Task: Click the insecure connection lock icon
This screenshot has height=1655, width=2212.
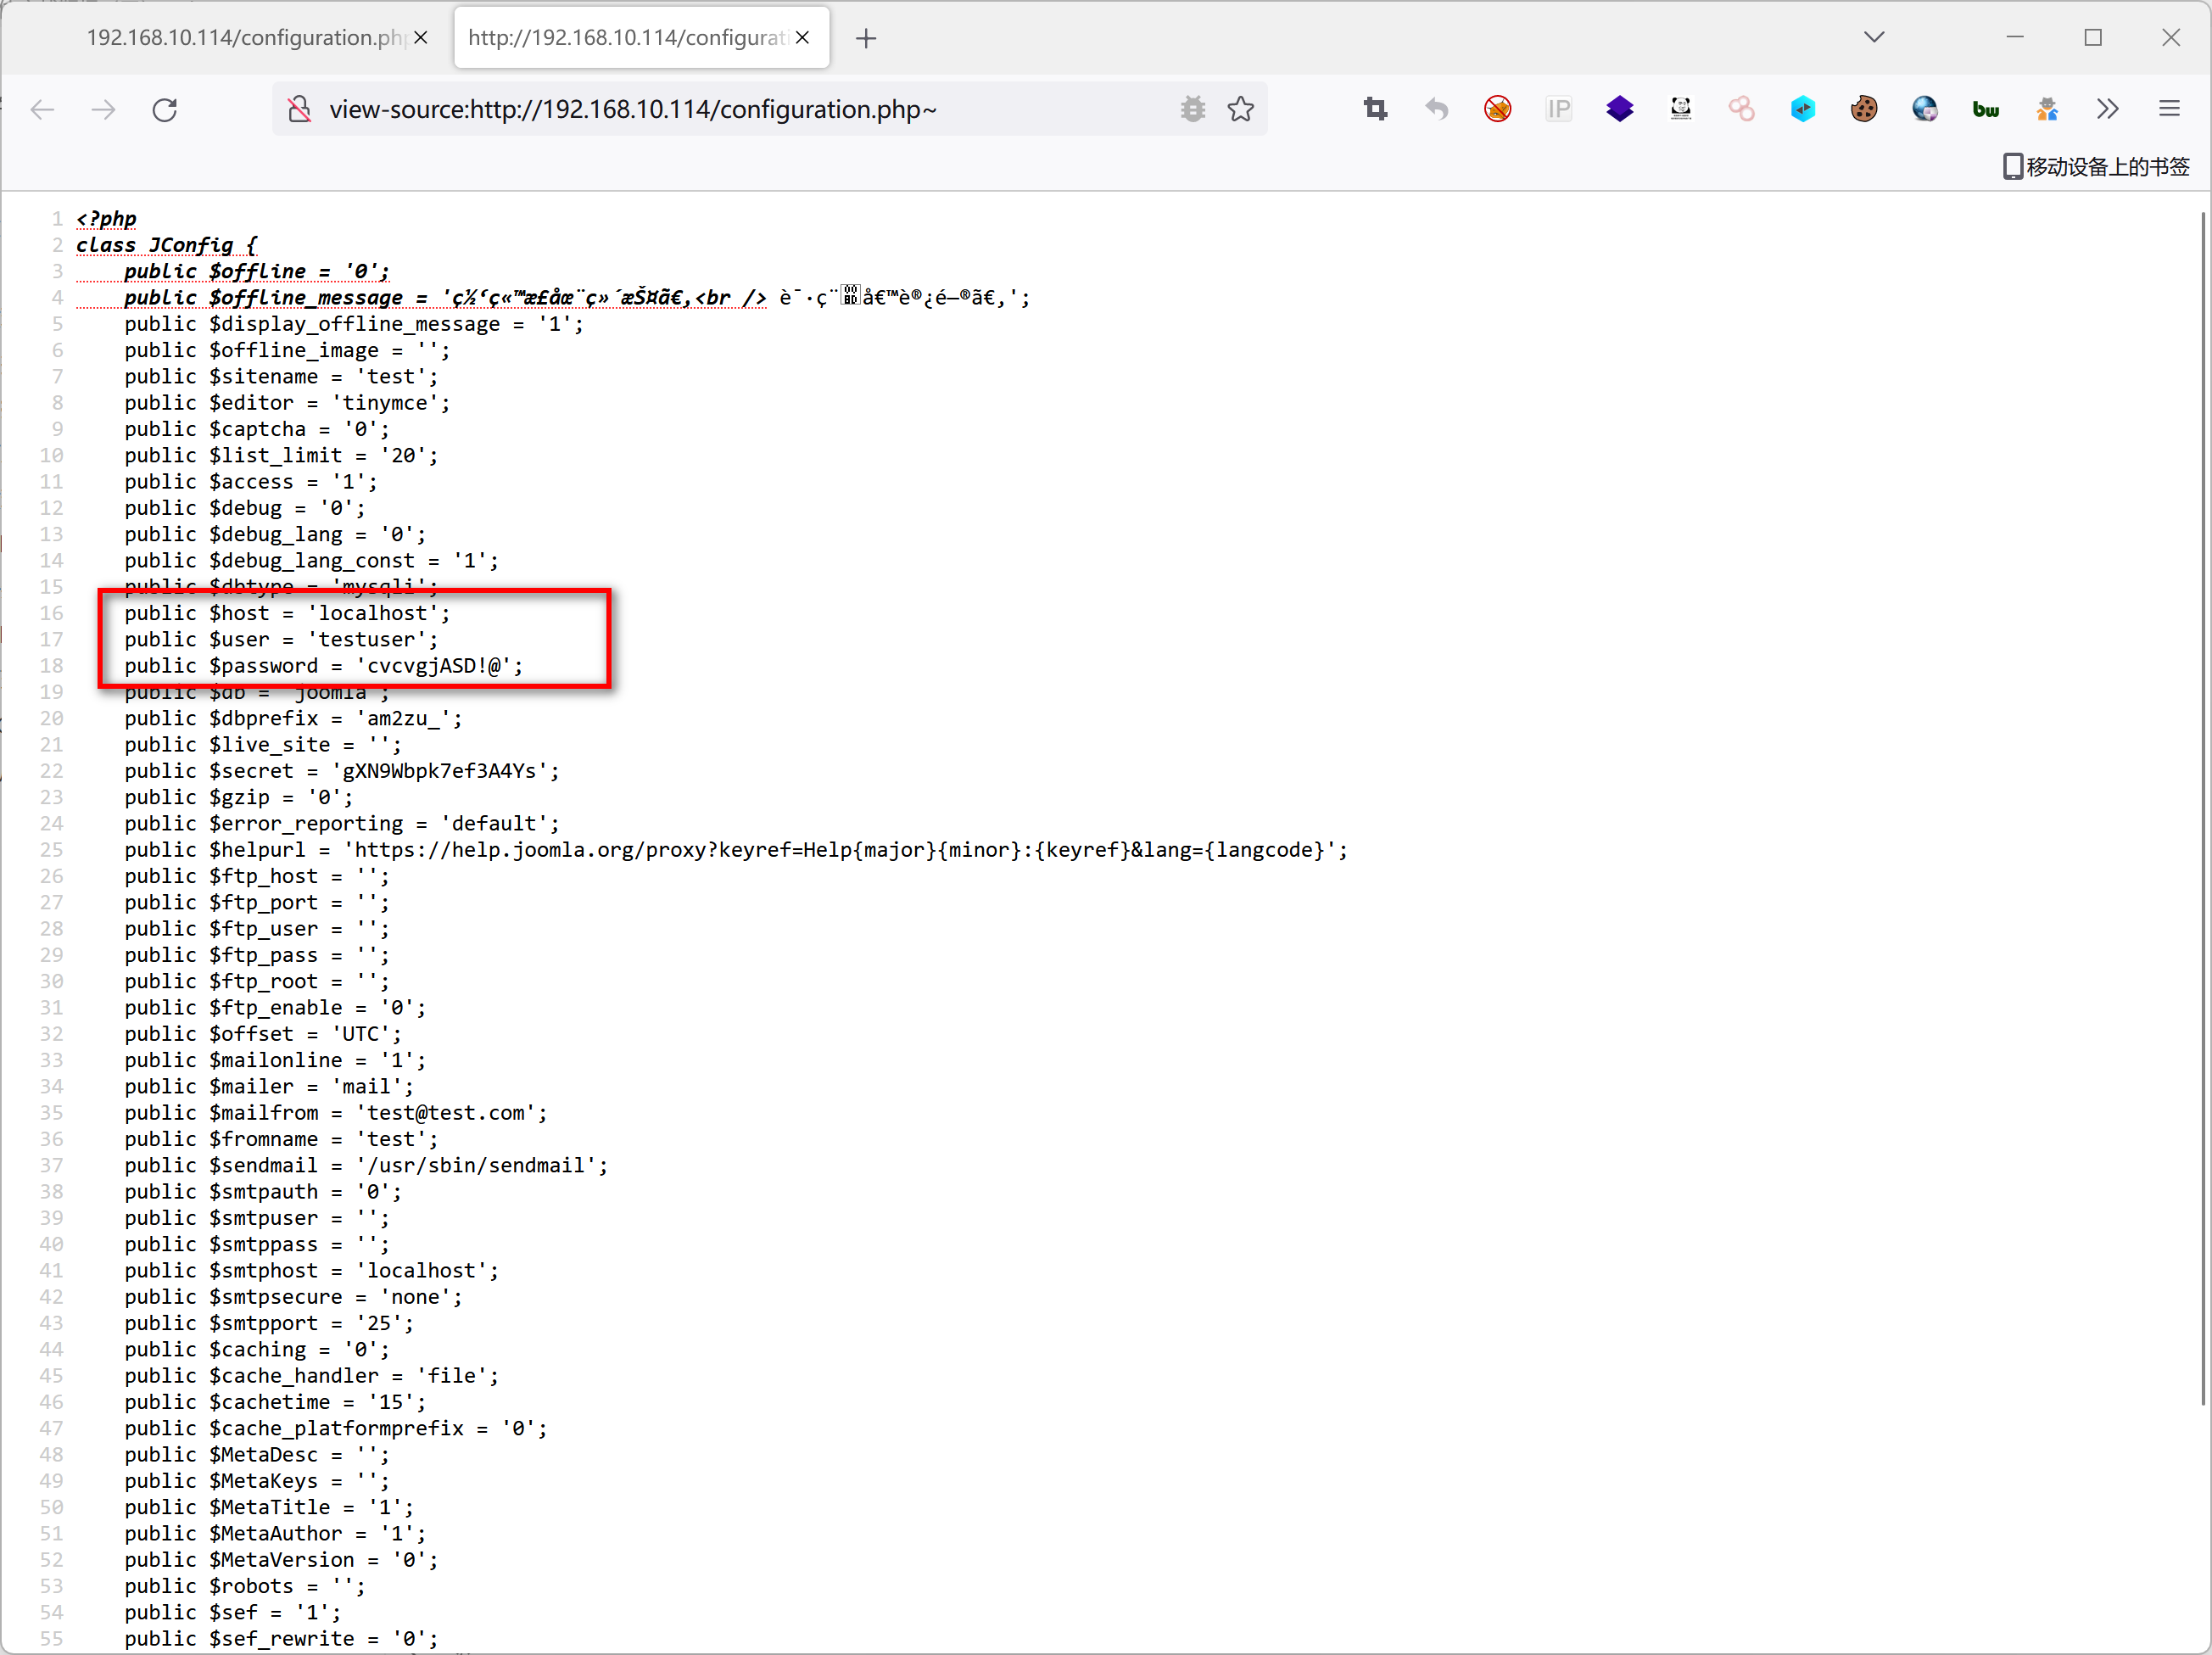Action: pos(299,109)
